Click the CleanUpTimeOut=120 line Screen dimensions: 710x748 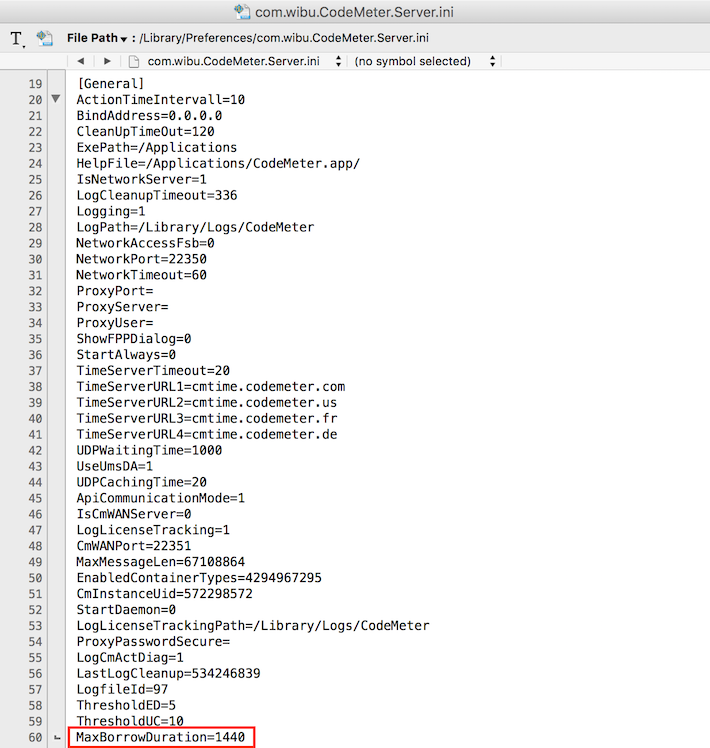coord(145,132)
